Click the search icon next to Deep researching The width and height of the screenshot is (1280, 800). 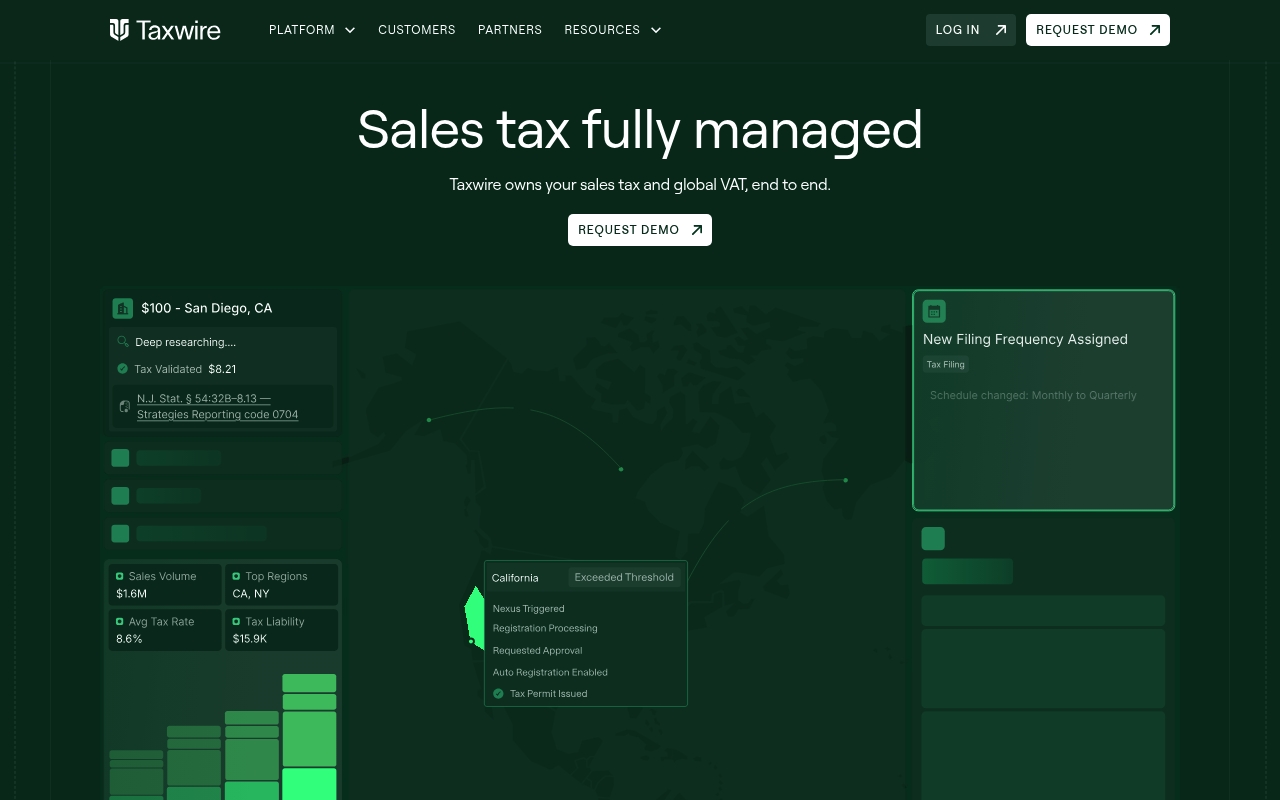(123, 342)
